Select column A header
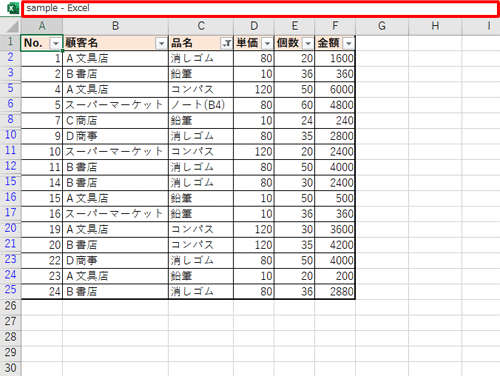 (42, 26)
